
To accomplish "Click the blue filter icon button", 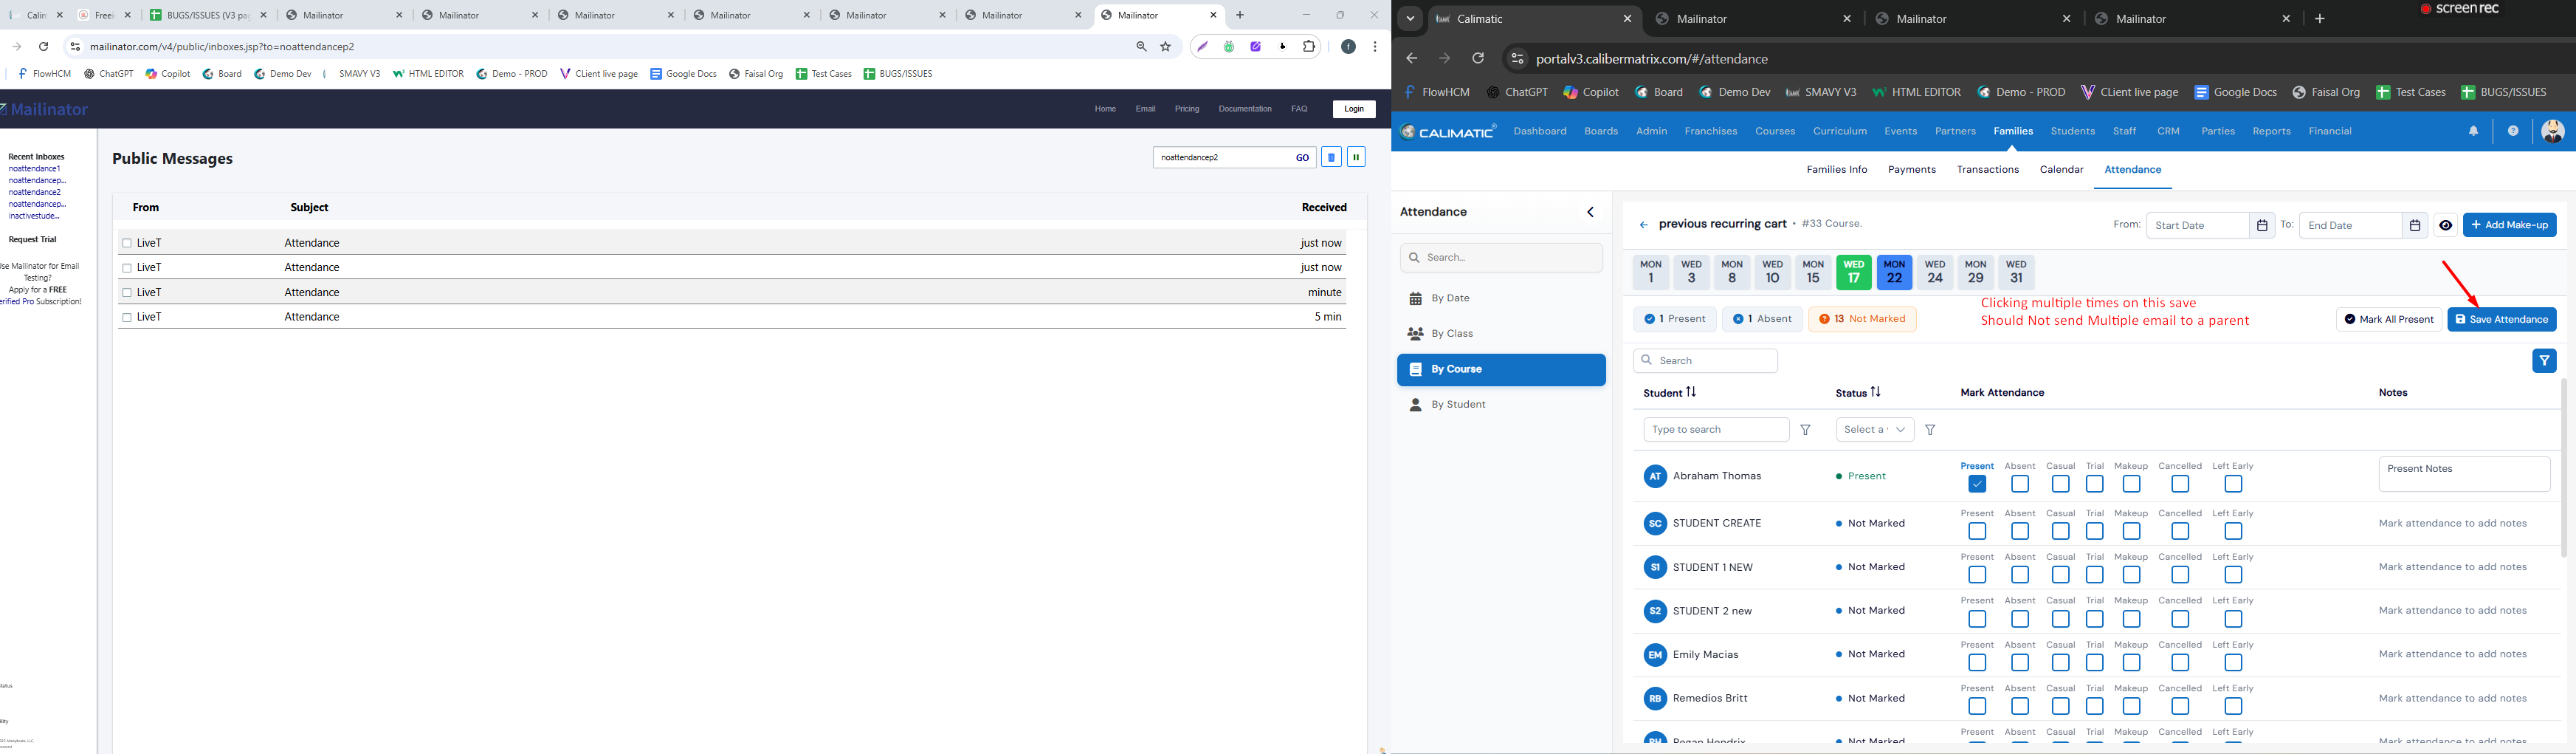I will [x=2545, y=361].
